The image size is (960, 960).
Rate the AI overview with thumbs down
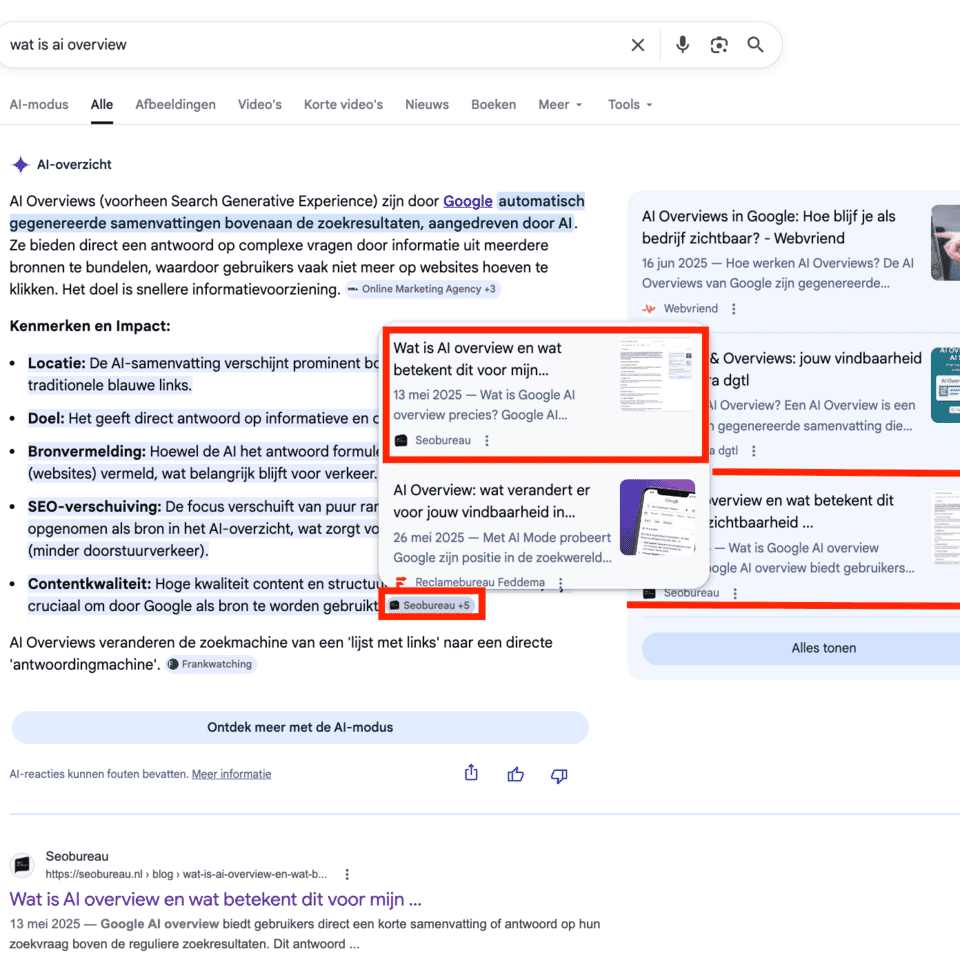[x=559, y=773]
